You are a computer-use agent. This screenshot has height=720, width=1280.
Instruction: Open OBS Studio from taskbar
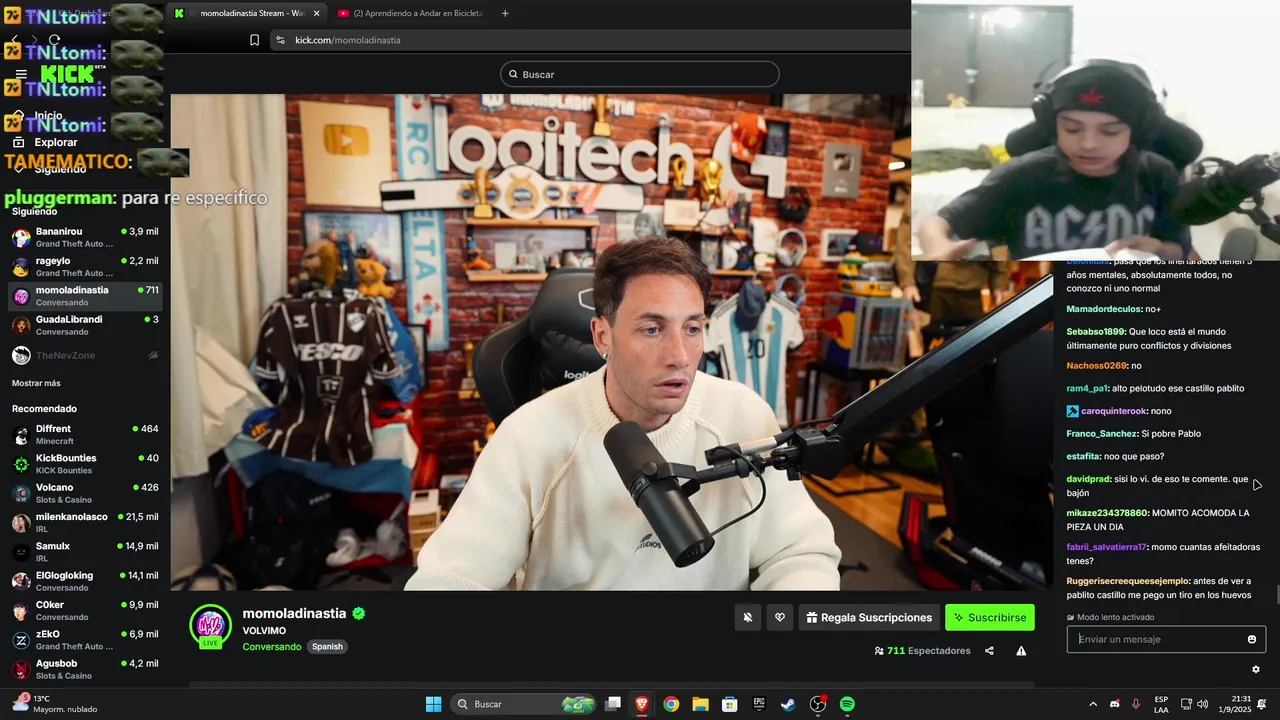pyautogui.click(x=818, y=704)
